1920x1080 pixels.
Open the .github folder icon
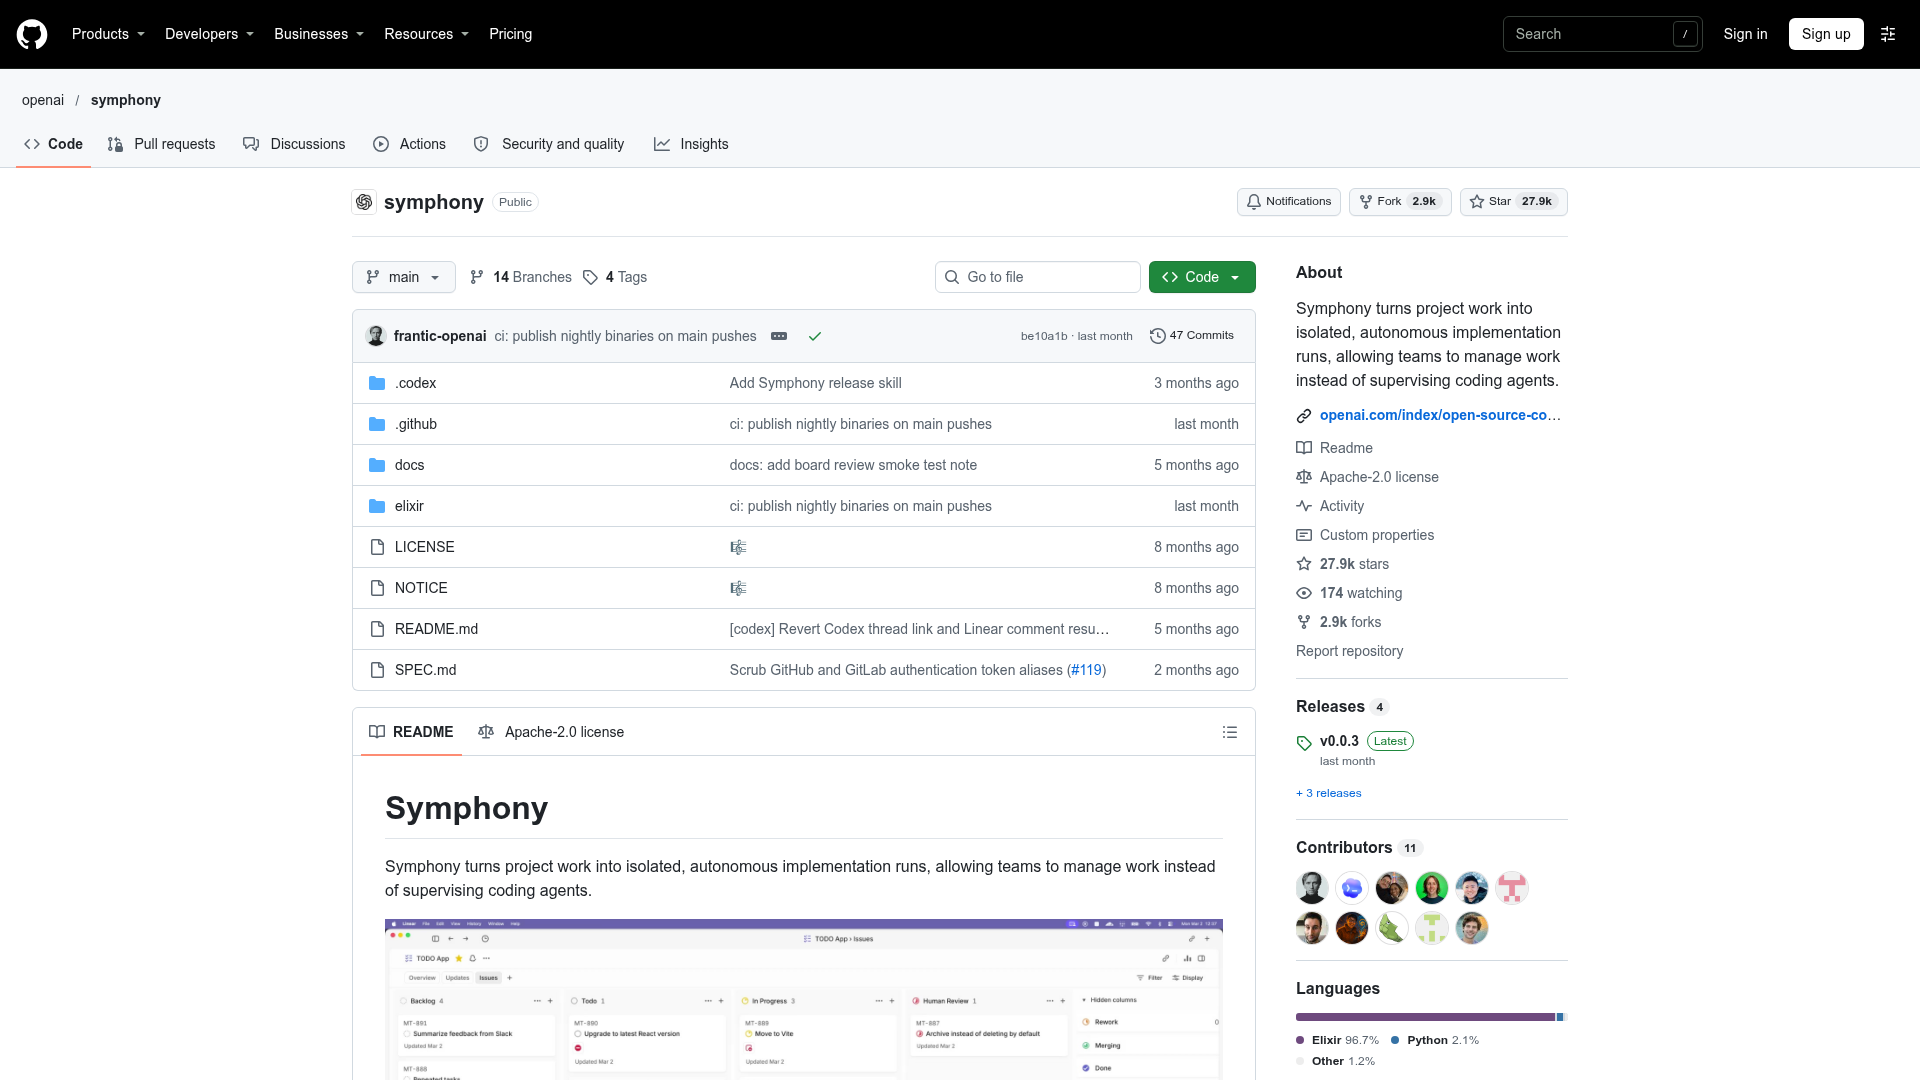(x=377, y=424)
